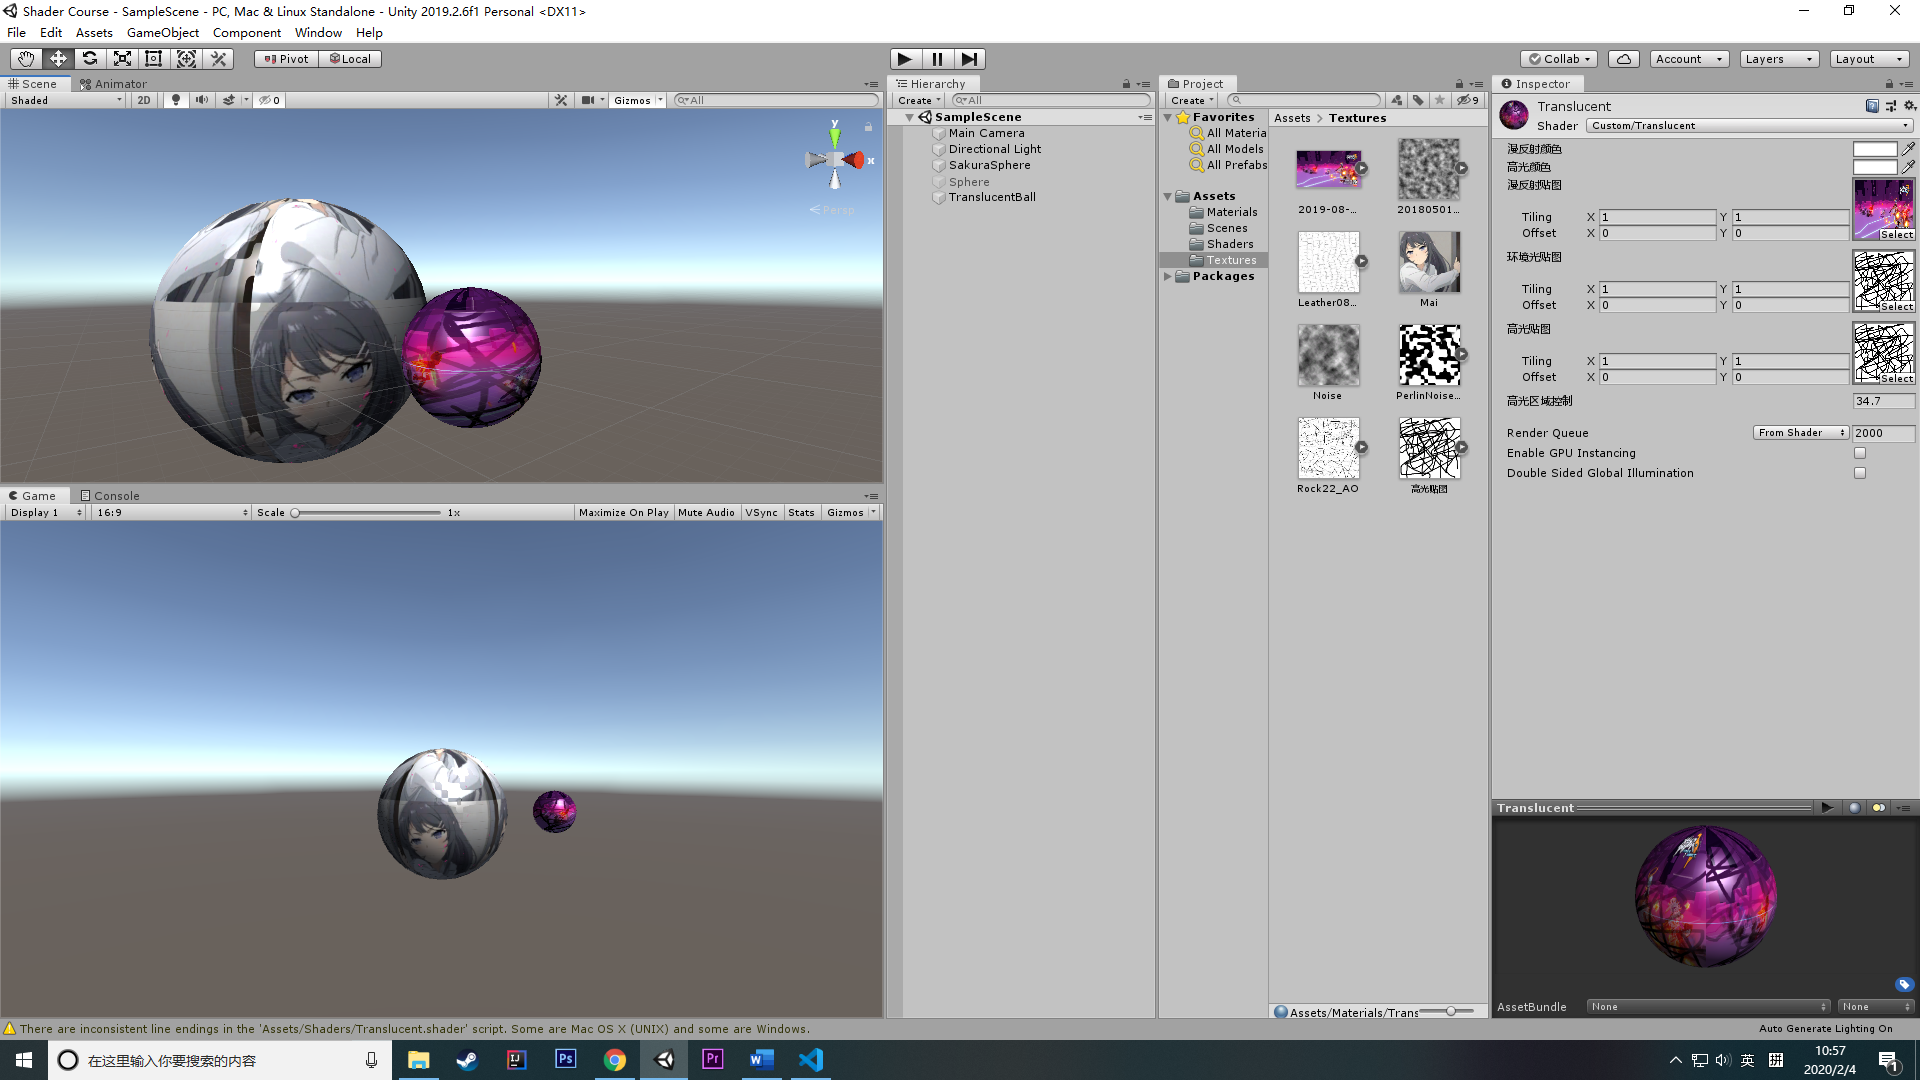
Task: Open the Layers dropdown in the toolbar
Action: pos(1778,59)
